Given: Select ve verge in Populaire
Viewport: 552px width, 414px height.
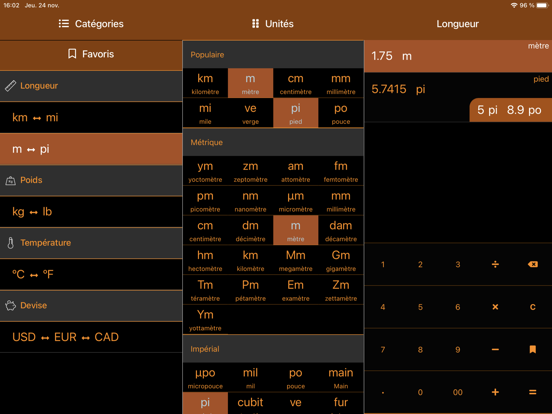Looking at the screenshot, I should tap(250, 113).
